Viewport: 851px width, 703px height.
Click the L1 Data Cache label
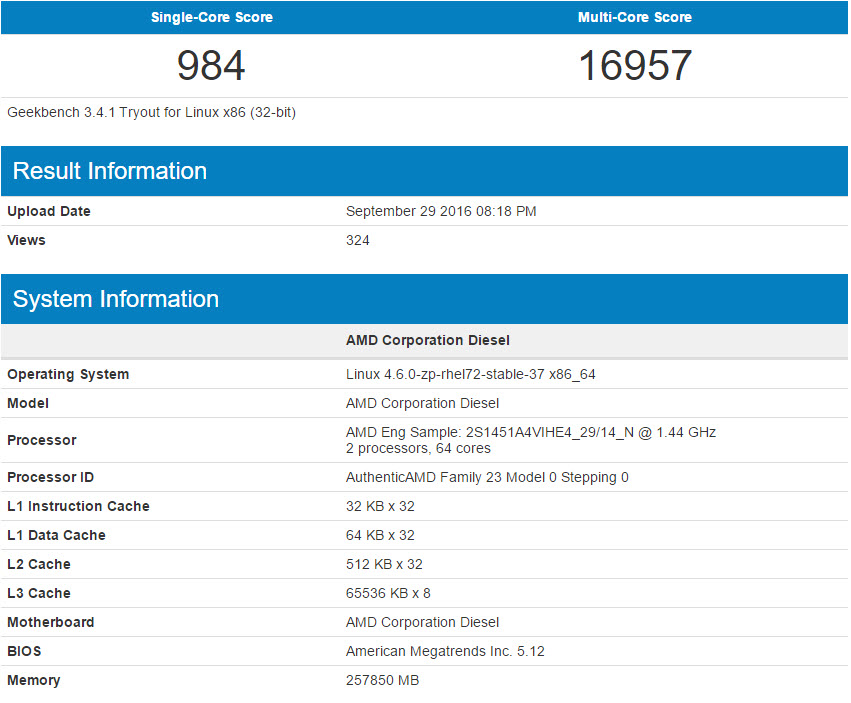(x=56, y=535)
